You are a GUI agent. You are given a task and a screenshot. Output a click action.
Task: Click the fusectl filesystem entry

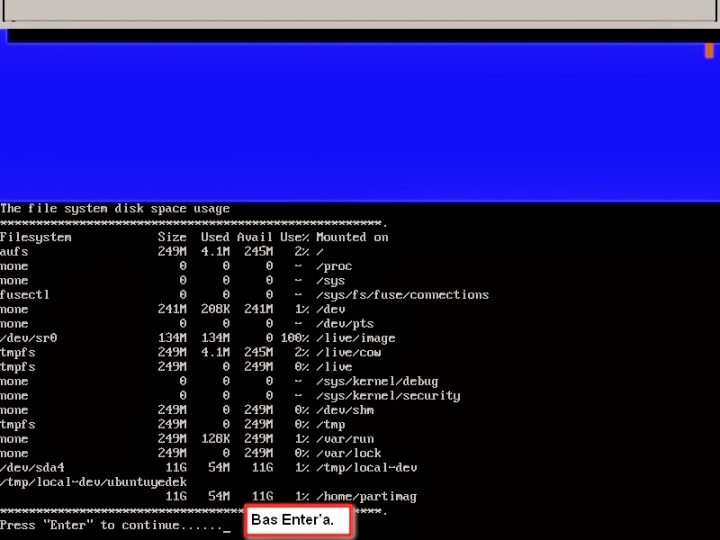25,295
